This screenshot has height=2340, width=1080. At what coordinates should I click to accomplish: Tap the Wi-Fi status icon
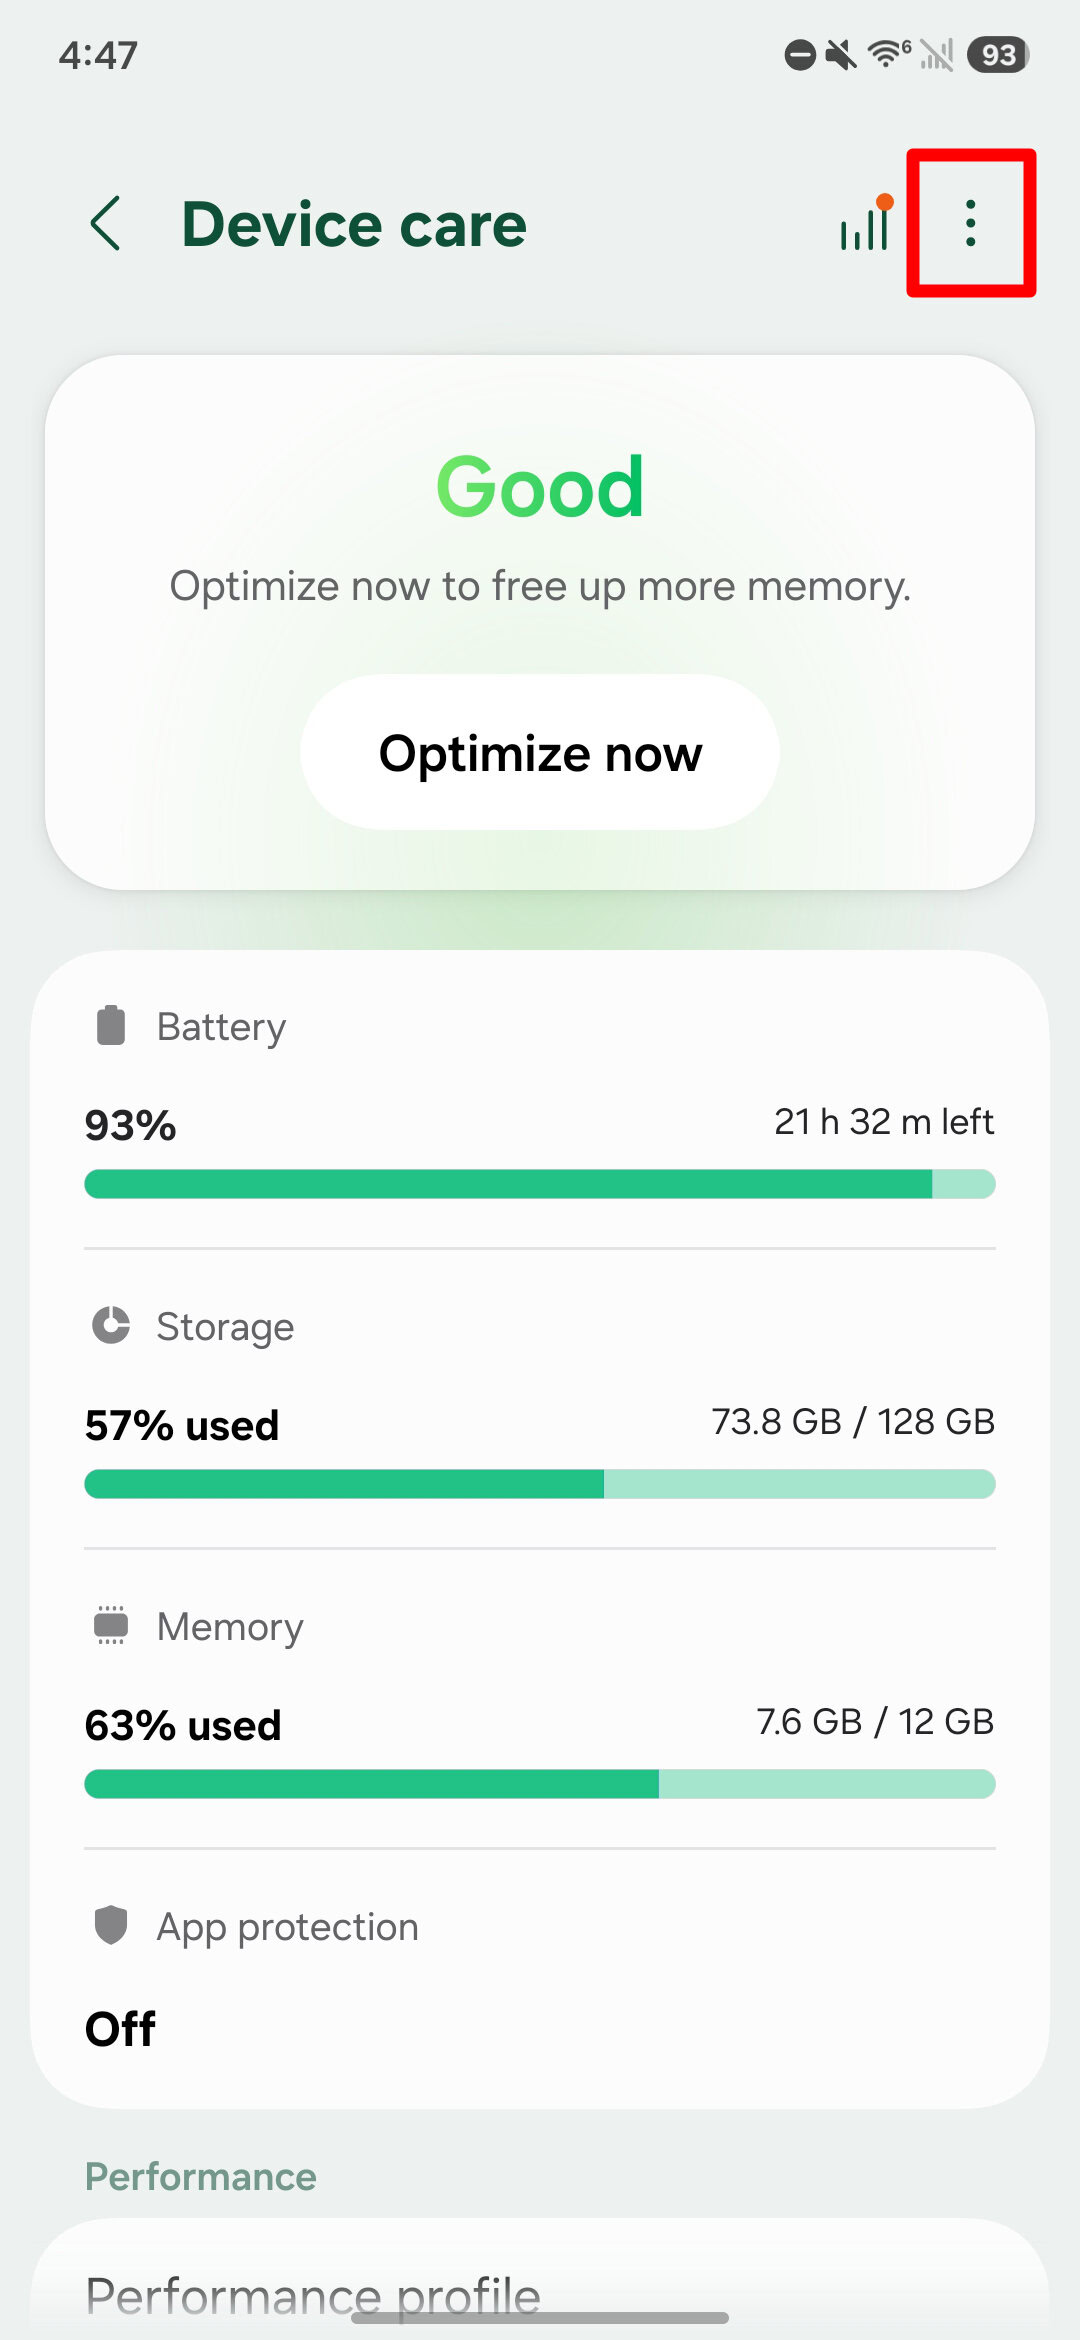point(888,54)
